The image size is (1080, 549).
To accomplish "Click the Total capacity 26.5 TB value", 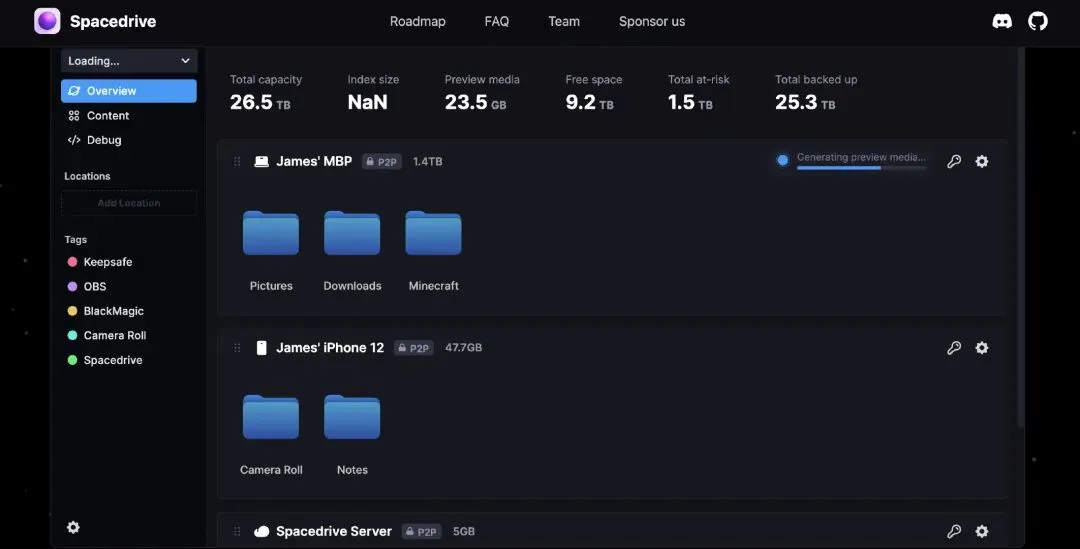I will 260,102.
